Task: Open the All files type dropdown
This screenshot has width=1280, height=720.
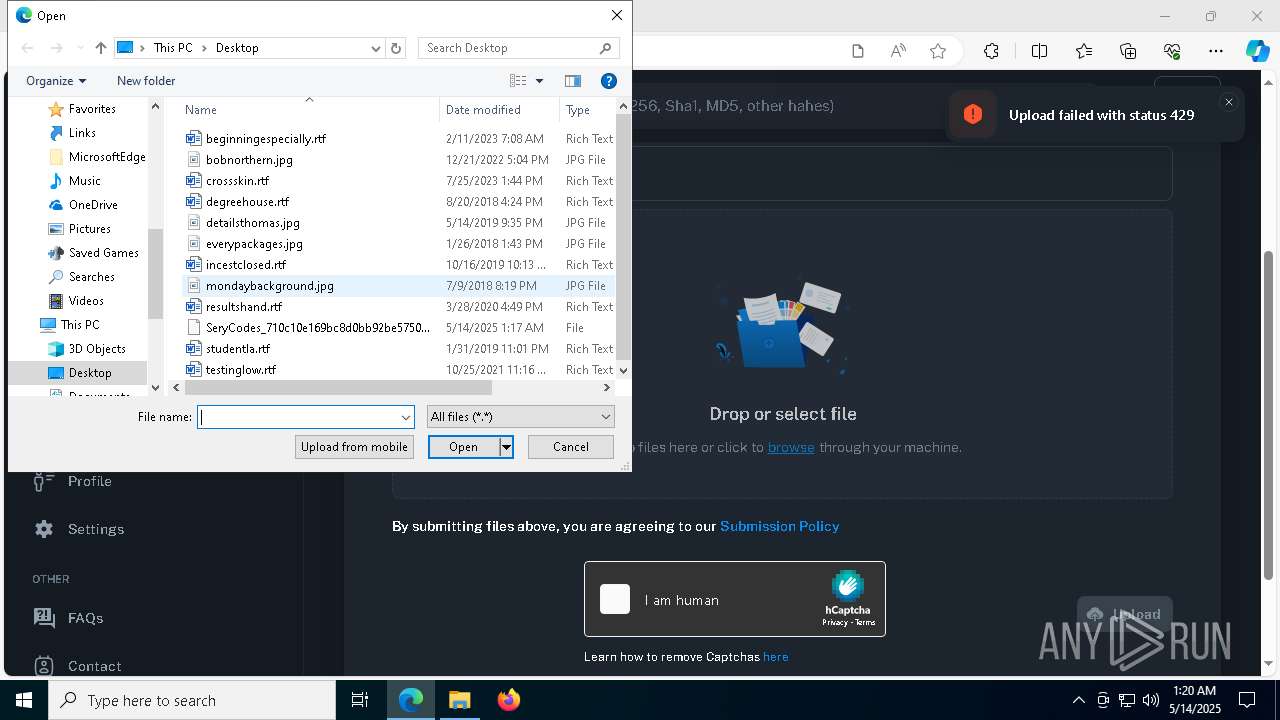Action: pos(520,417)
